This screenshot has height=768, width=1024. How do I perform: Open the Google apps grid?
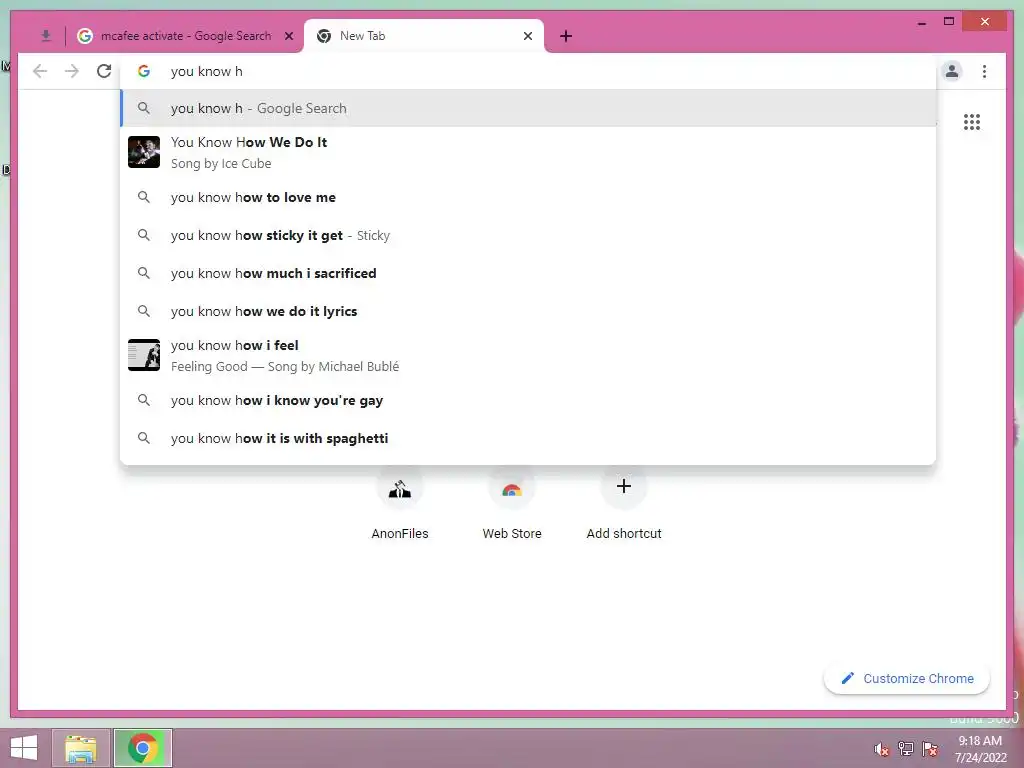click(972, 122)
